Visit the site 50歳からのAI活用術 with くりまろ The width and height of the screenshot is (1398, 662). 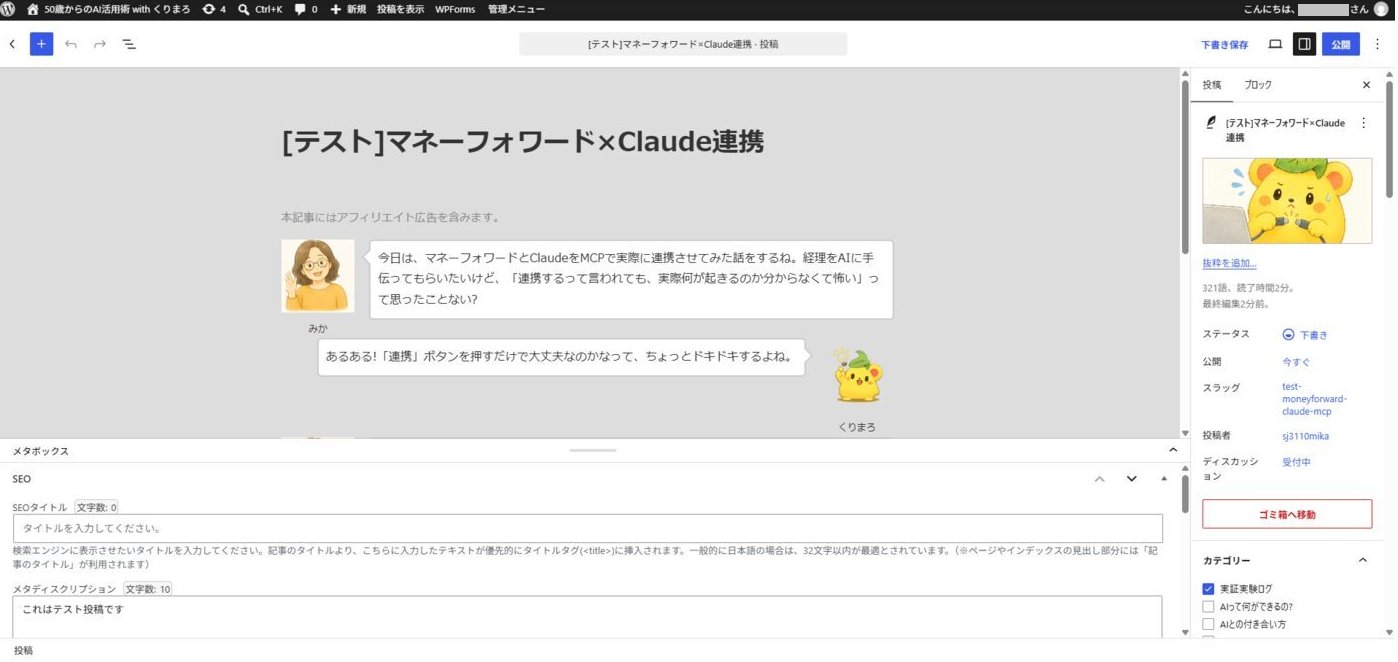(x=108, y=9)
